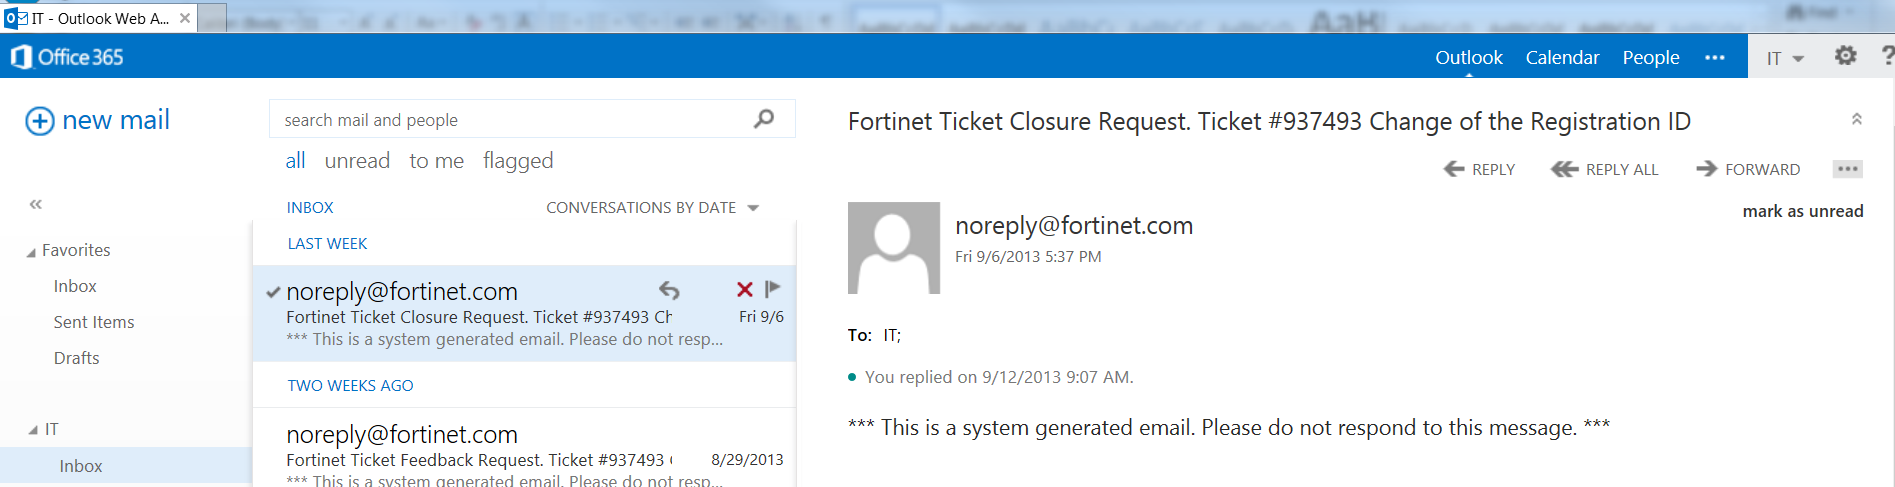
Task: Open more actions ellipsis in reading pane
Action: [x=1847, y=169]
